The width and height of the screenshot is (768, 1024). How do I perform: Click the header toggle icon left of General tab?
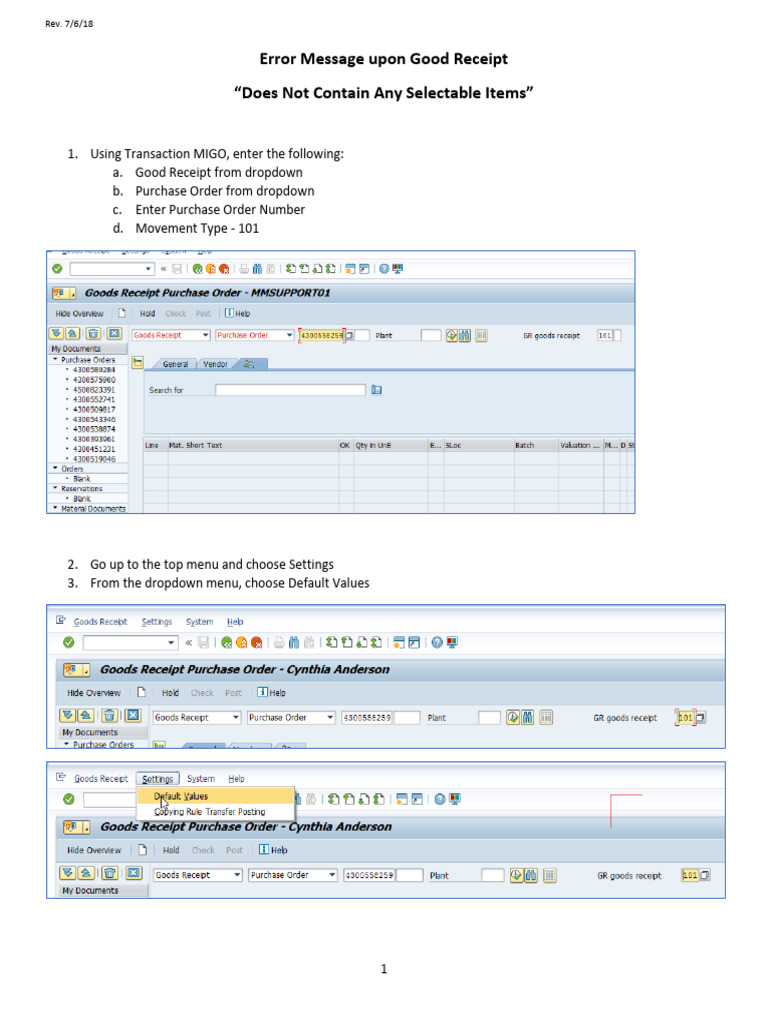pos(137,362)
